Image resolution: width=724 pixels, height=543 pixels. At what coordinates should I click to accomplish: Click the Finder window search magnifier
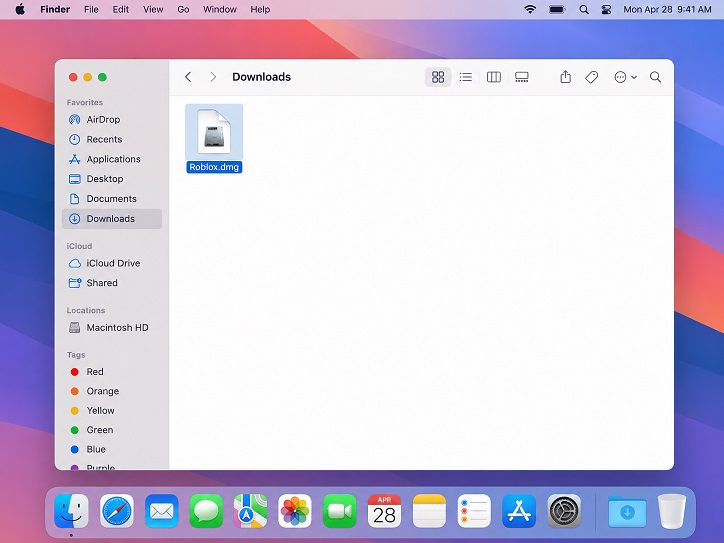point(655,77)
